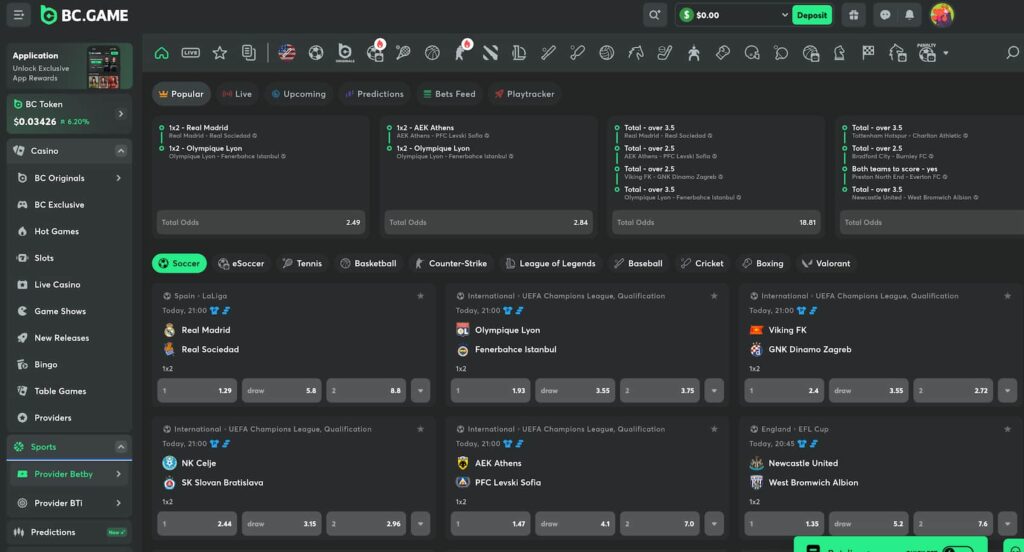
Task: Switch to the Live tab
Action: pos(236,94)
